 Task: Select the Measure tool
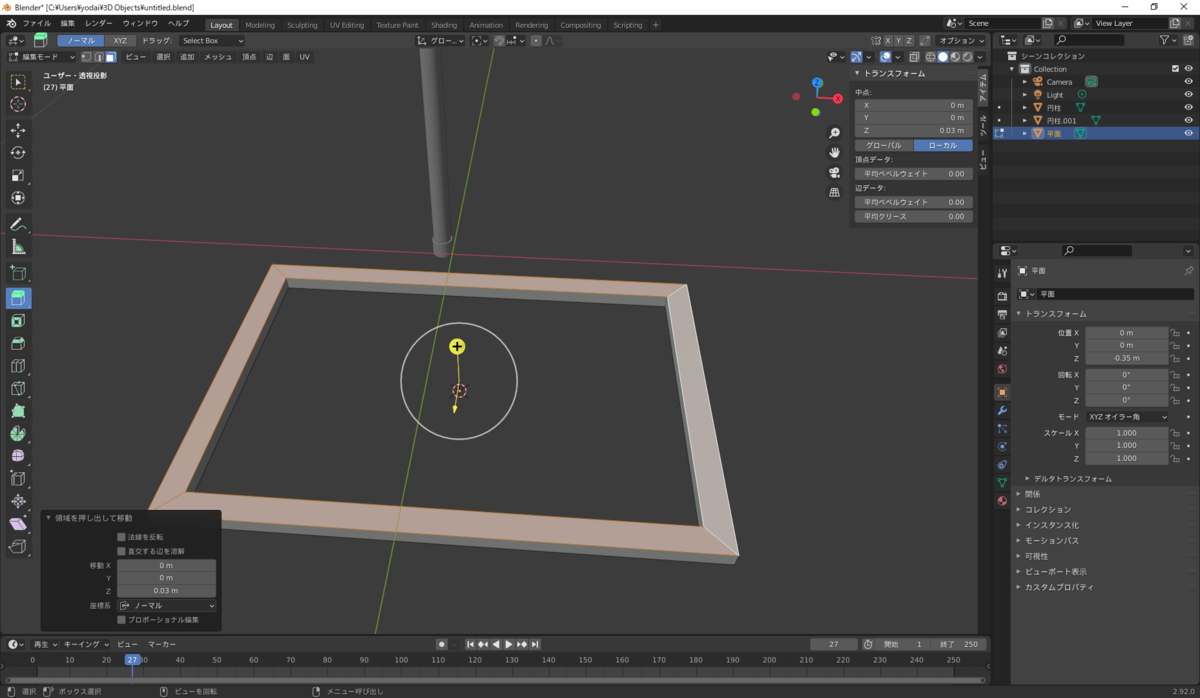click(18, 246)
